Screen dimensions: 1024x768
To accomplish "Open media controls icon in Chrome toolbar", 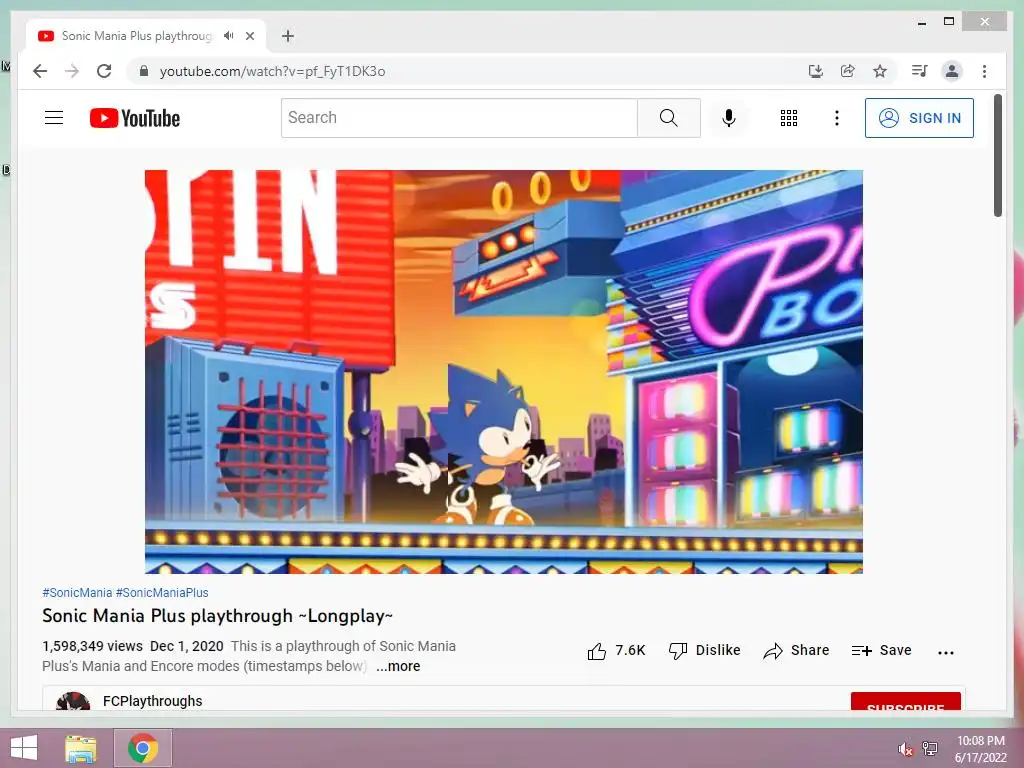I will coord(919,71).
